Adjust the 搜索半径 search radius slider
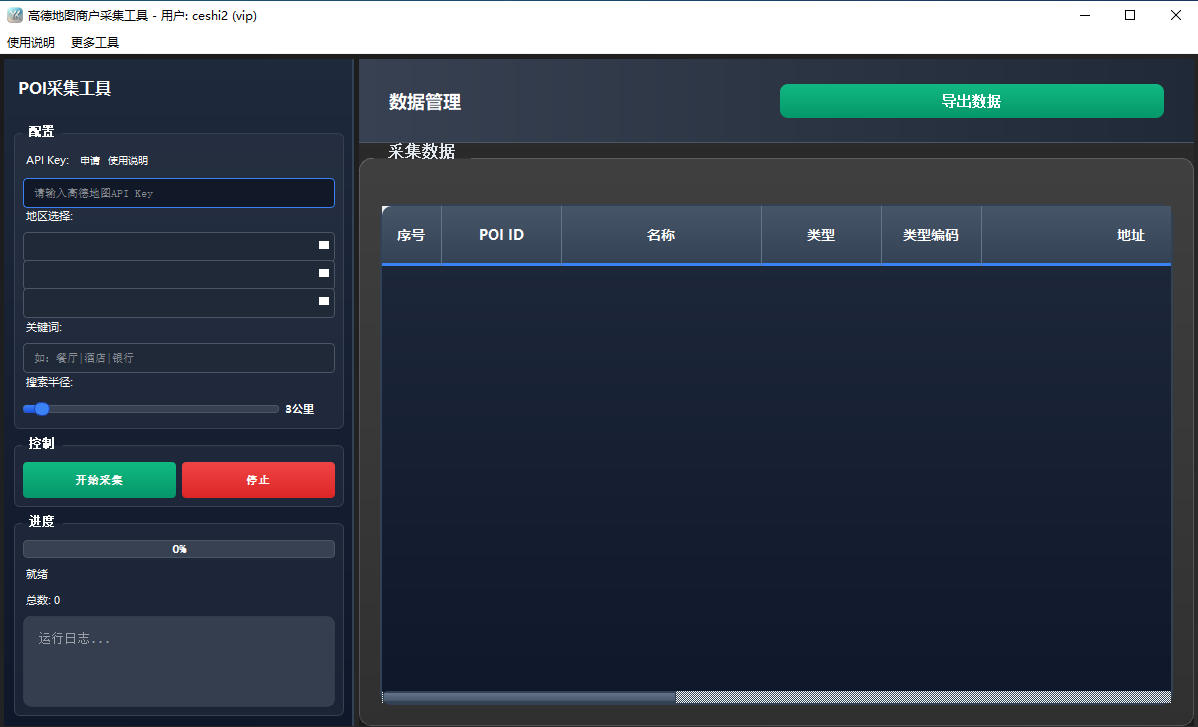The height and width of the screenshot is (727, 1198). [41, 408]
